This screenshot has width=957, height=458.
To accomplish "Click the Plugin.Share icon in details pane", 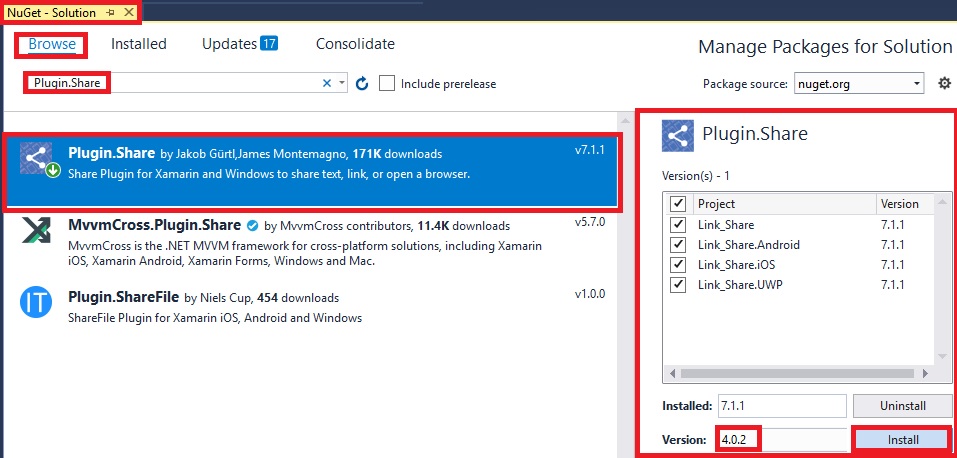I will (x=677, y=136).
